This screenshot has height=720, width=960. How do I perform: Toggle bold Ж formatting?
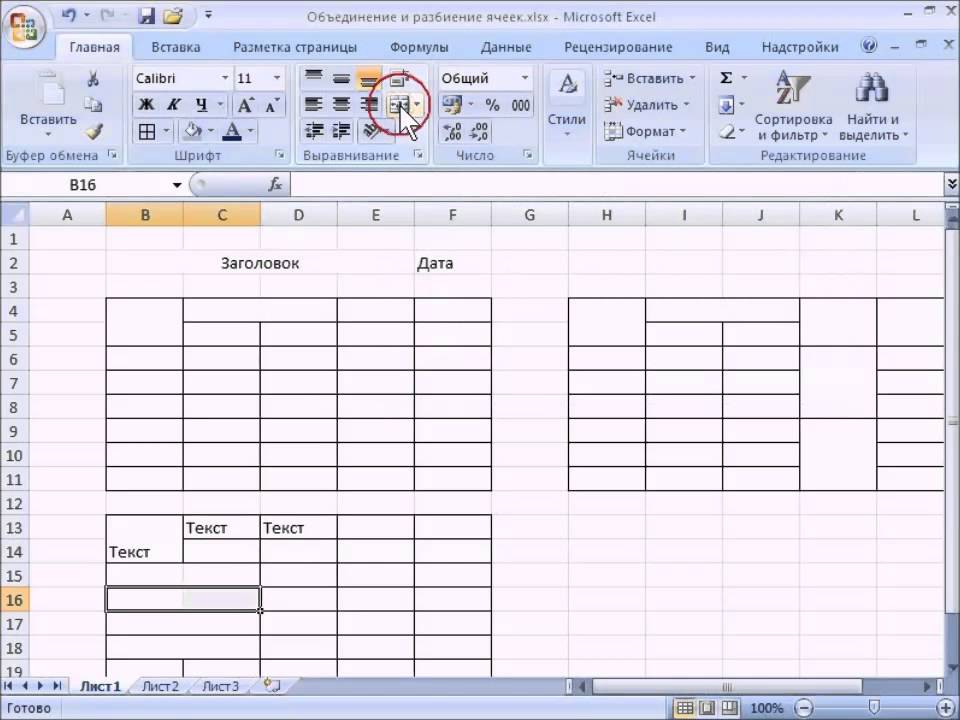coord(146,105)
